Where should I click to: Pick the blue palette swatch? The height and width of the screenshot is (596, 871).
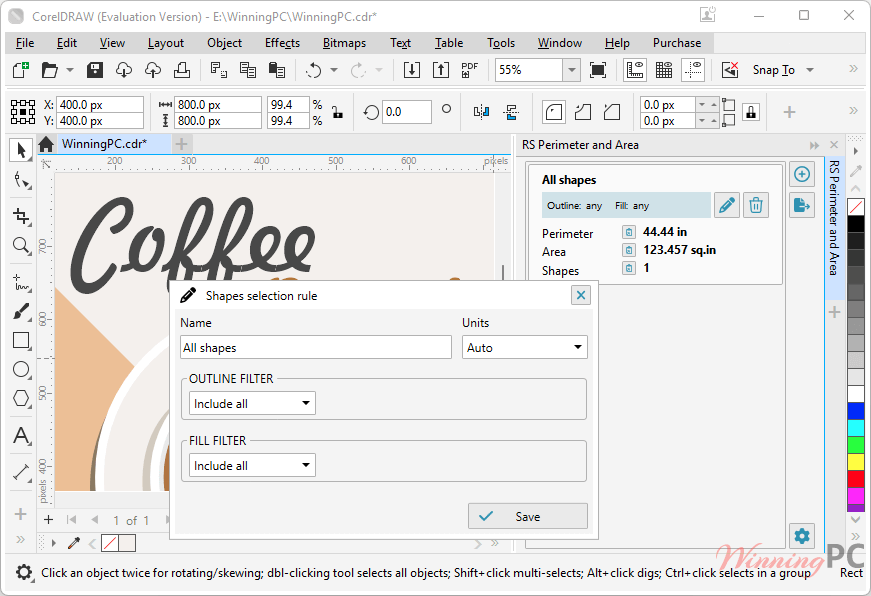[856, 411]
